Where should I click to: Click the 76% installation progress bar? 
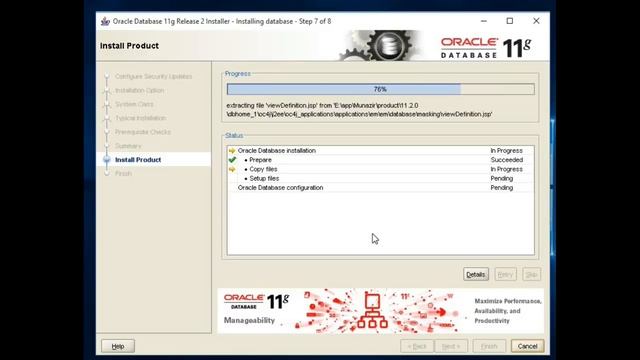click(x=380, y=89)
